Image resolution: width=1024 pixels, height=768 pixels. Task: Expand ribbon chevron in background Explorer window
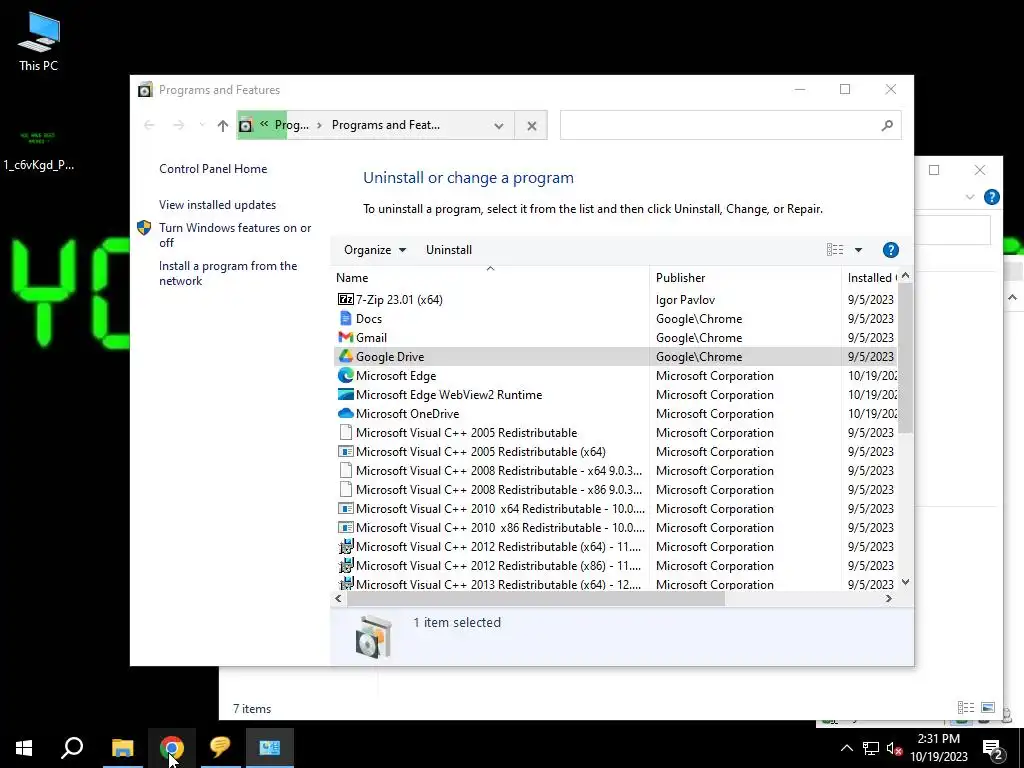970,197
